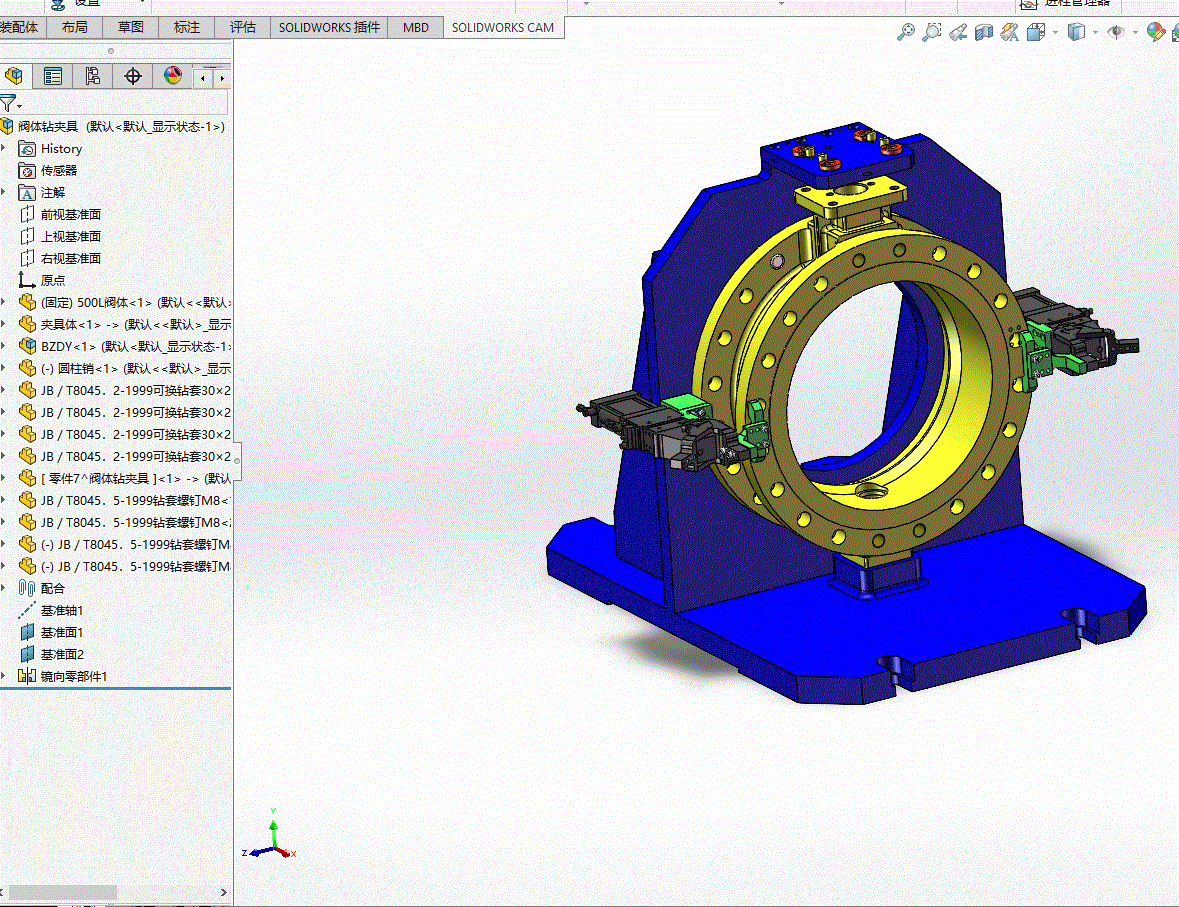Expand the History tree node
Viewport: 1179px width, 907px height.
(4, 148)
